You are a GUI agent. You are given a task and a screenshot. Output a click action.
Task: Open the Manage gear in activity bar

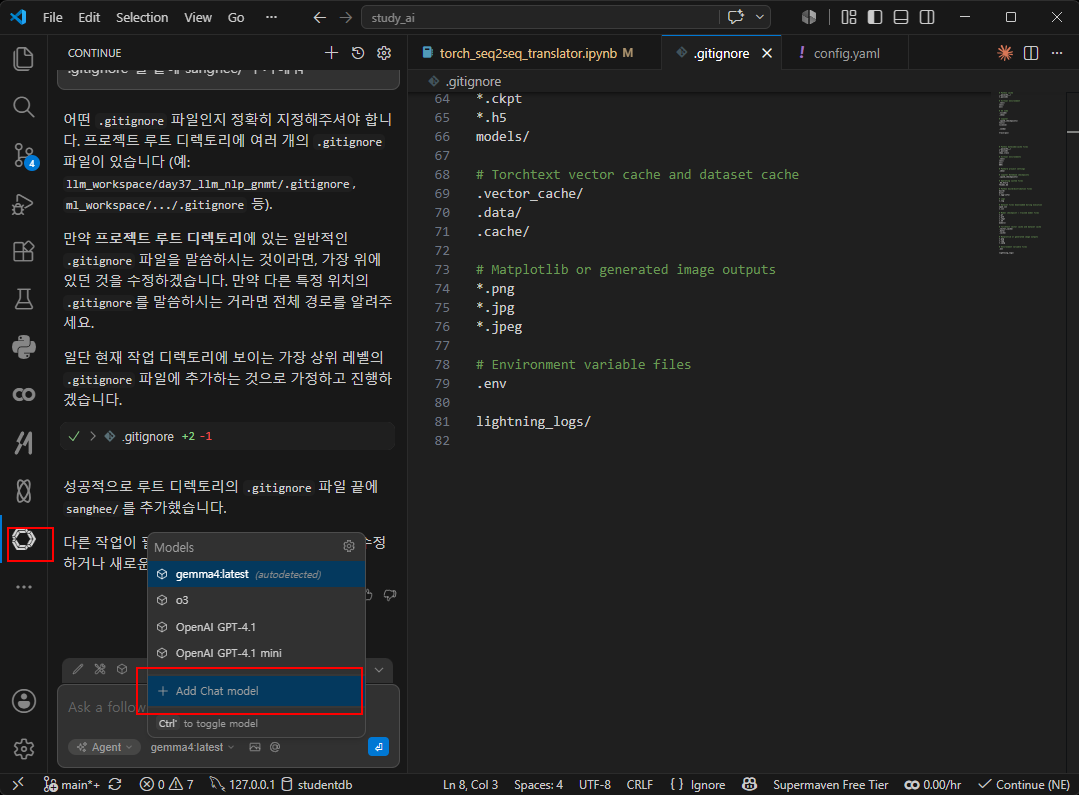(x=23, y=749)
